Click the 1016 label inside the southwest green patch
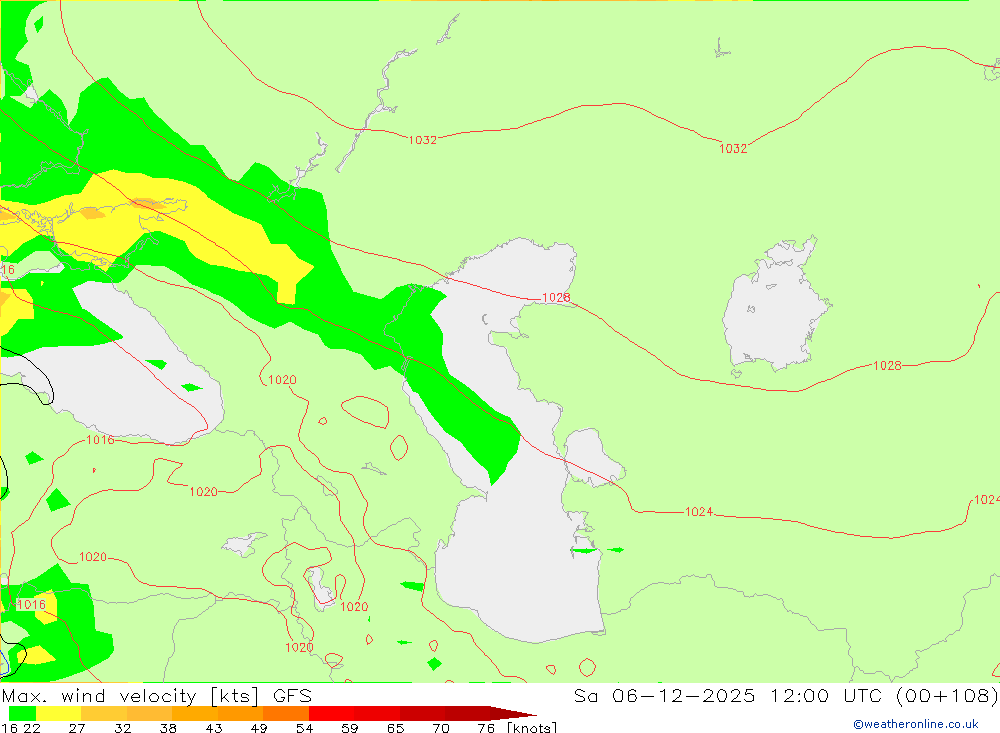The width and height of the screenshot is (1000, 733). point(31,604)
